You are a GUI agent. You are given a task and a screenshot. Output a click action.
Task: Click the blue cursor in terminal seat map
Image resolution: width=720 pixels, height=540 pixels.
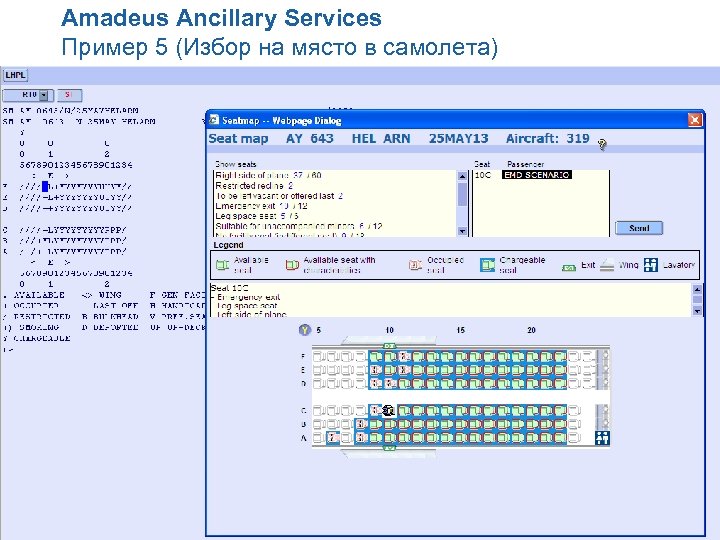click(x=45, y=186)
